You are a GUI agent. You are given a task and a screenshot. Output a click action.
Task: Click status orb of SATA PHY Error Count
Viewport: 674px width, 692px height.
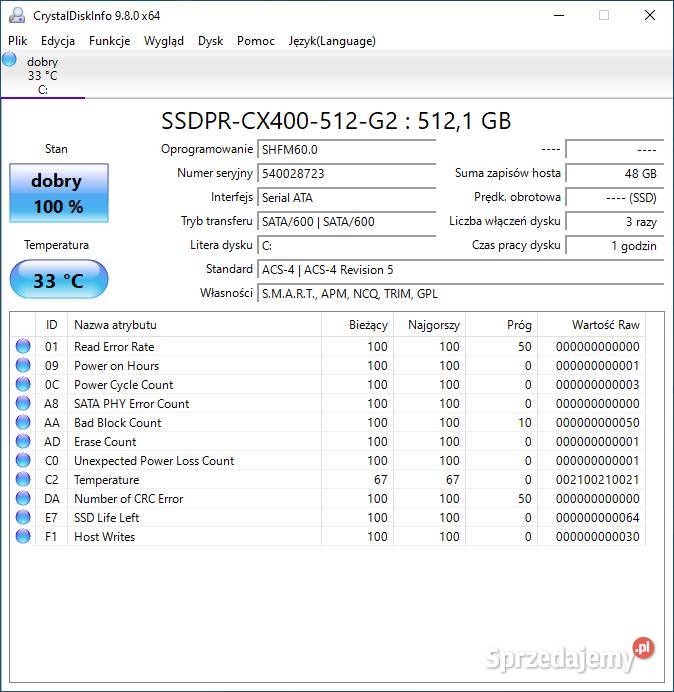pyautogui.click(x=23, y=403)
